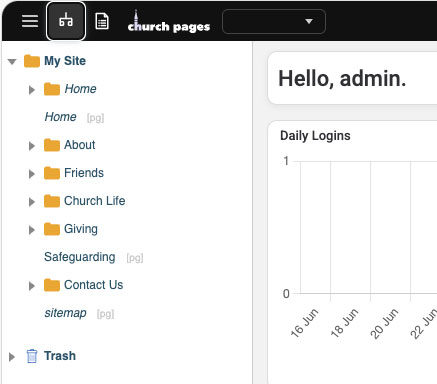
Task: Select the About tree item
Action: (x=80, y=145)
